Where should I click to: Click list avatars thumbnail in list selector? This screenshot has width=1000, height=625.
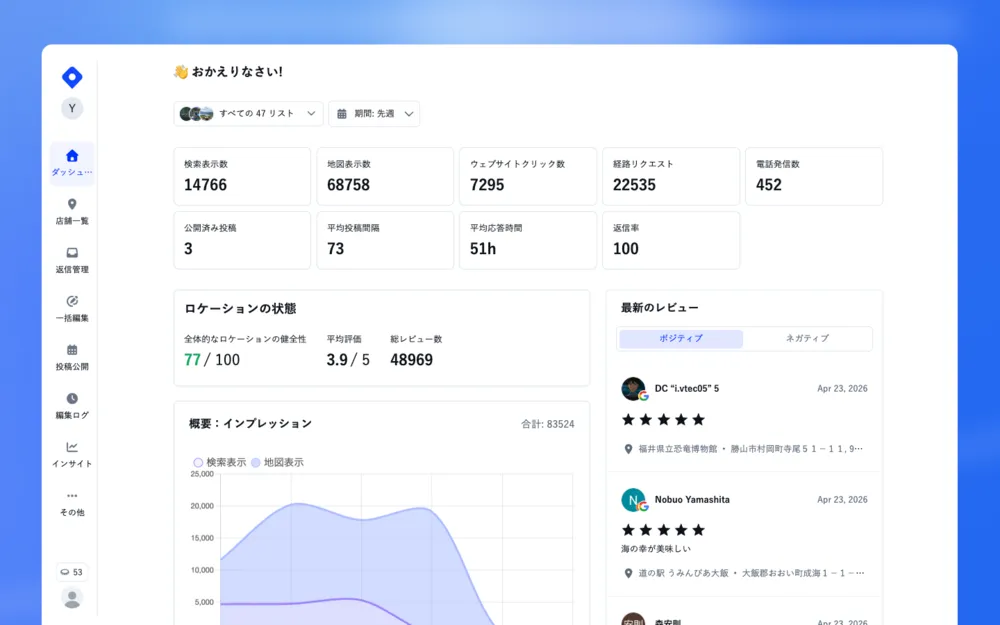pyautogui.click(x=196, y=114)
